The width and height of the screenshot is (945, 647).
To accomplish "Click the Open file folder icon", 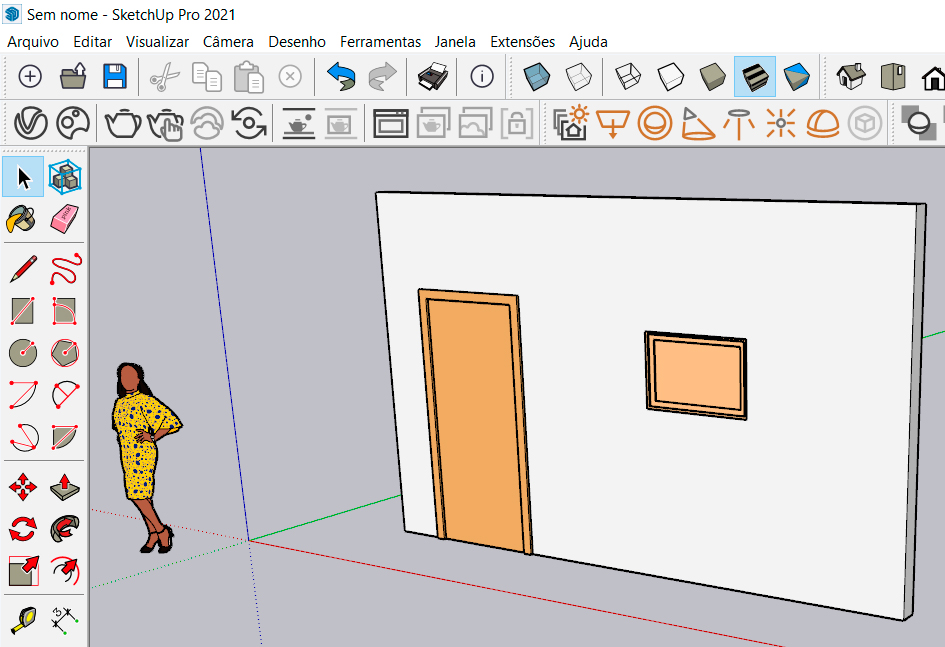I will (x=73, y=77).
